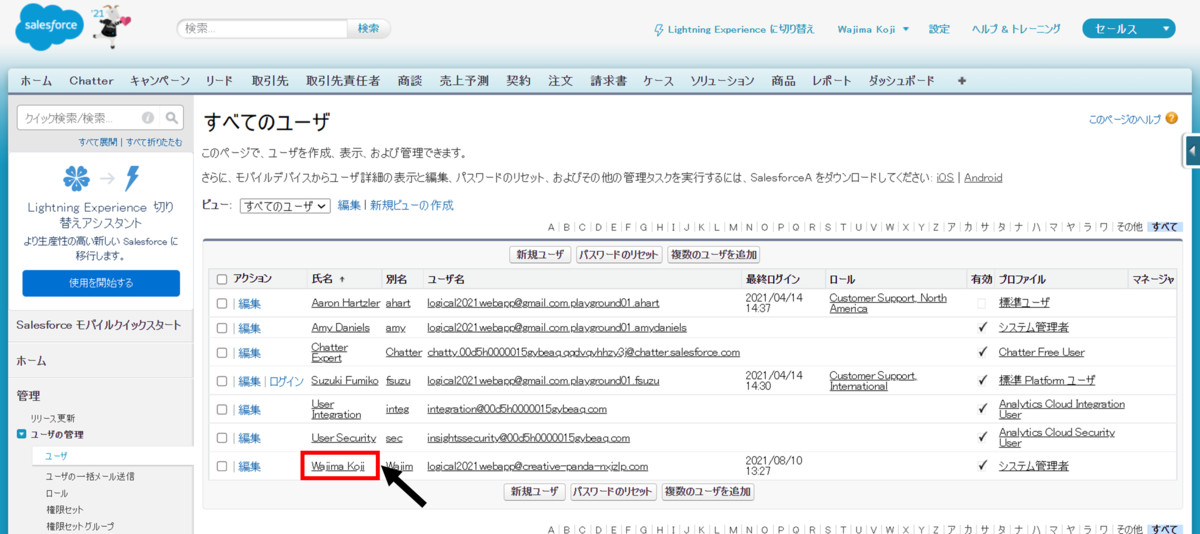Open リリース更新 in sidebar
Viewport: 1200px width, 534px height.
pyautogui.click(x=52, y=418)
